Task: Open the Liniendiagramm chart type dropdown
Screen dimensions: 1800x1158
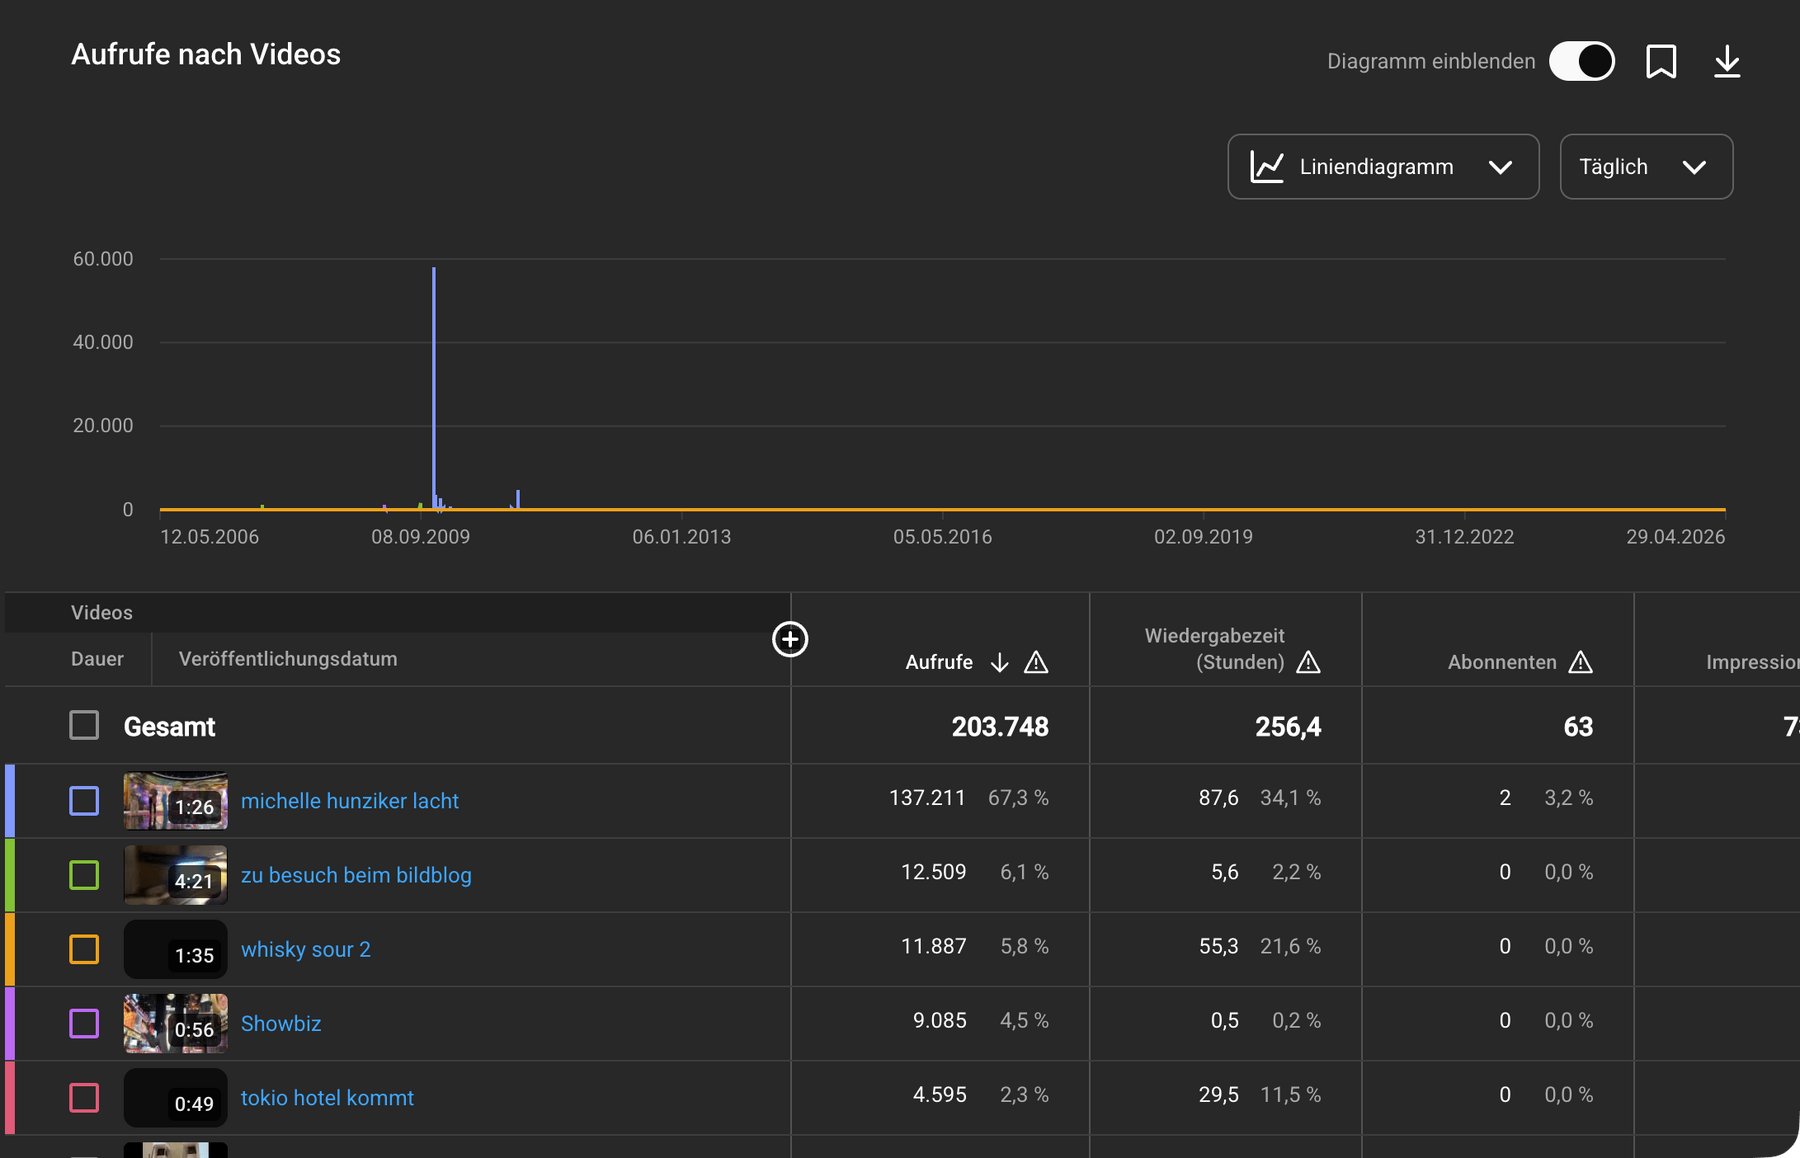Action: [x=1383, y=167]
